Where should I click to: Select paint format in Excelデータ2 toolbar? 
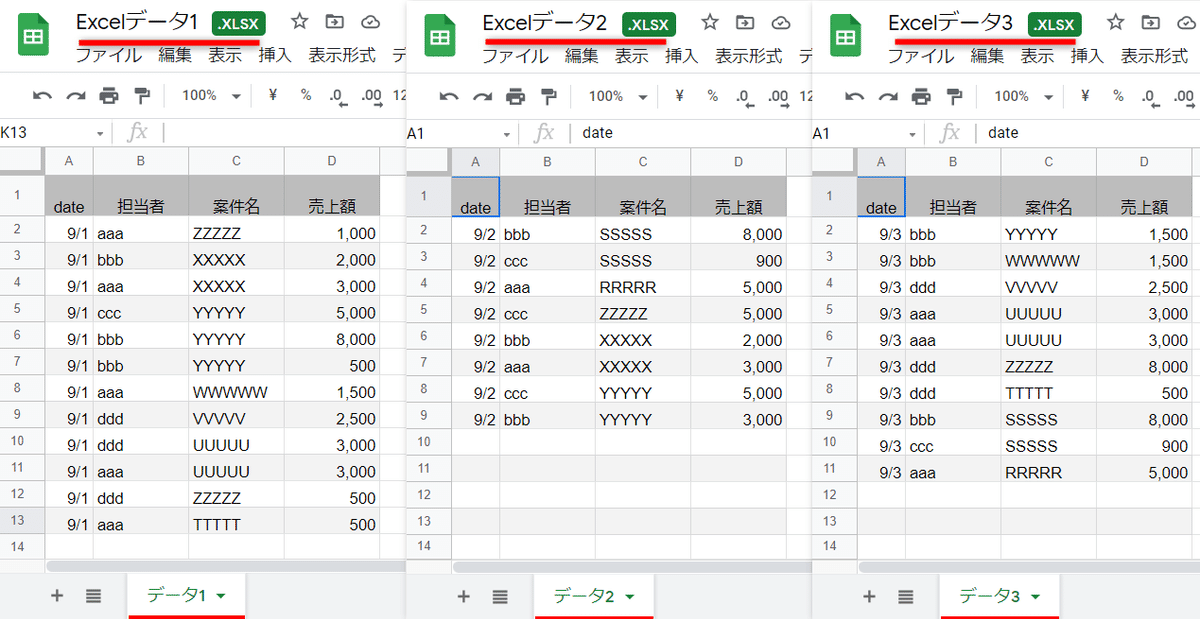coord(549,96)
